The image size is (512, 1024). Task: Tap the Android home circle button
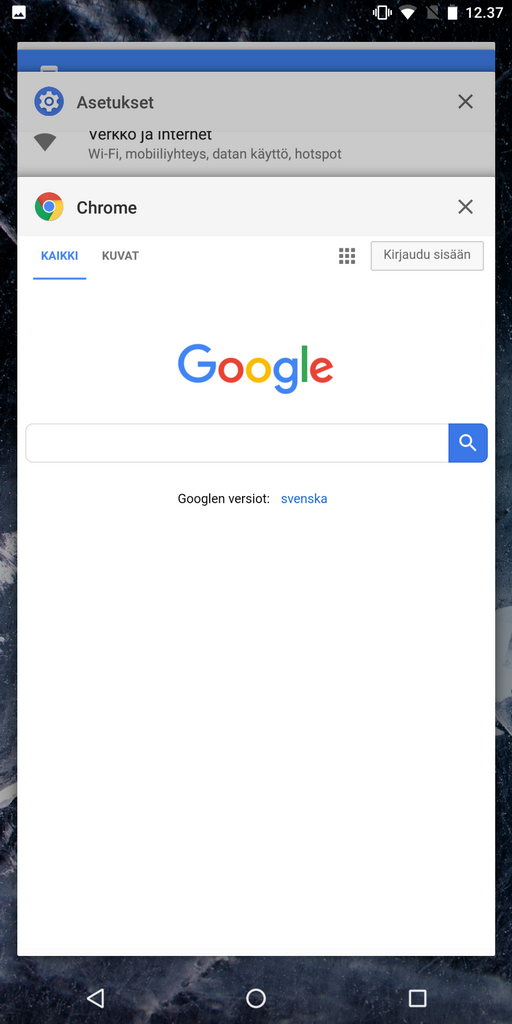click(x=256, y=998)
